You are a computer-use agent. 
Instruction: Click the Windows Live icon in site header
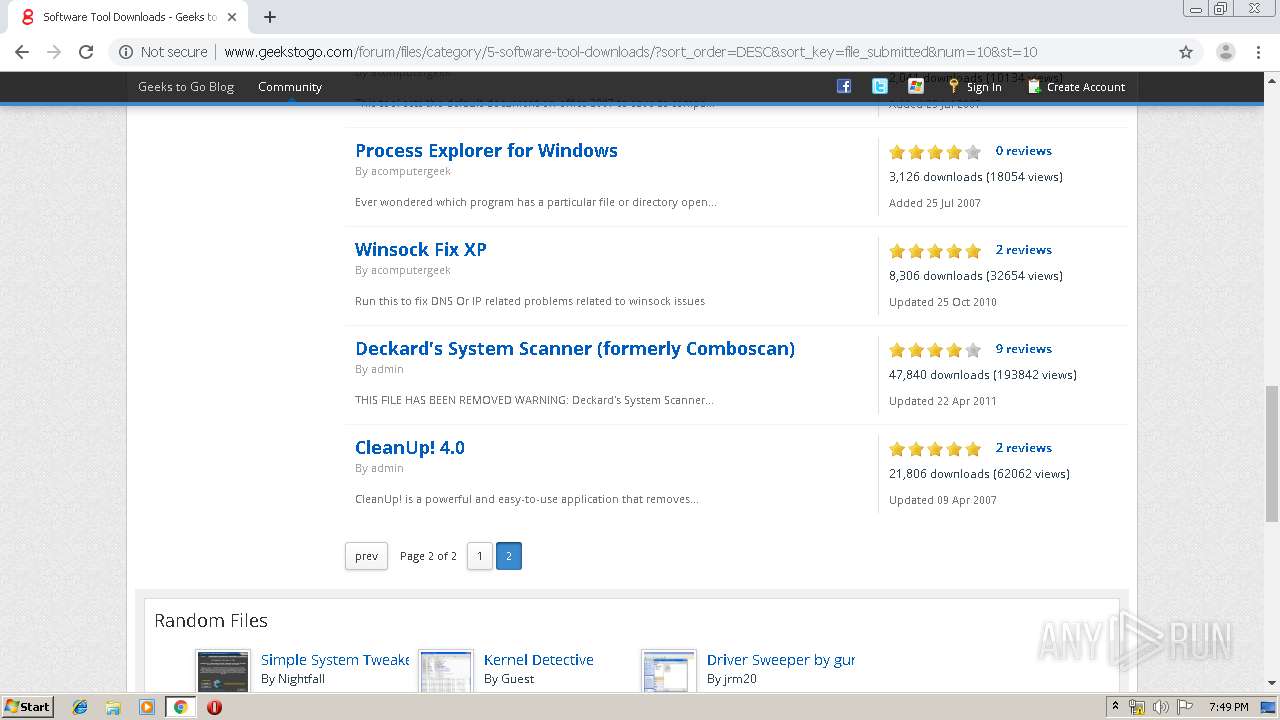pyautogui.click(x=916, y=86)
